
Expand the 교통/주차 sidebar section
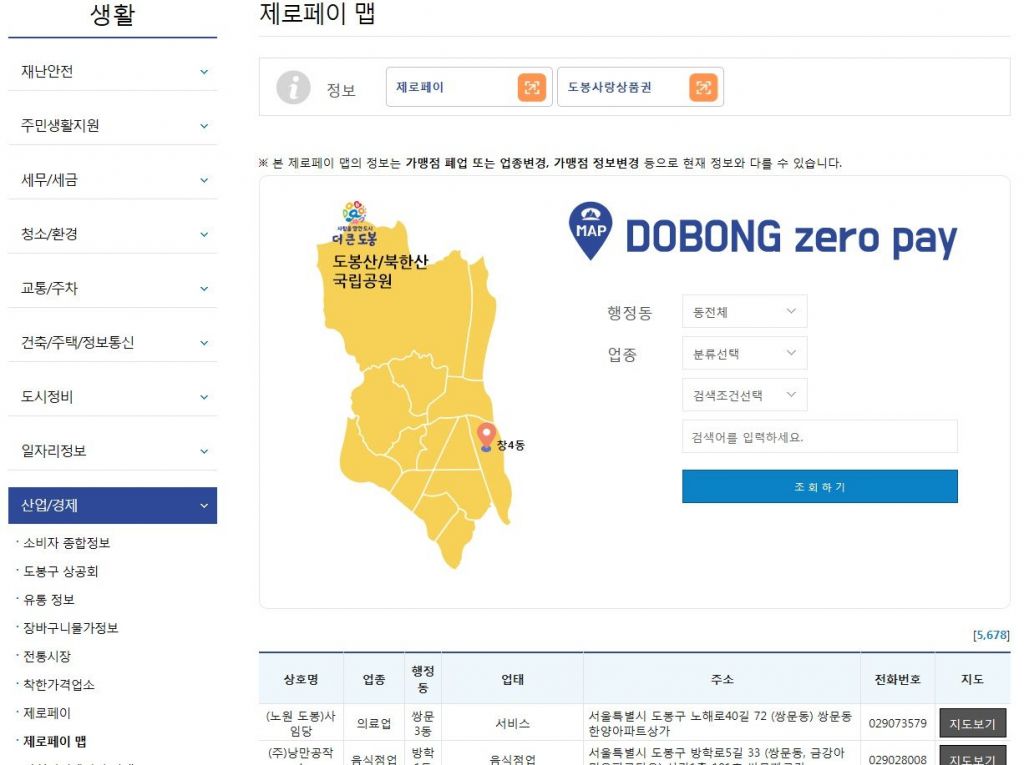click(x=112, y=288)
